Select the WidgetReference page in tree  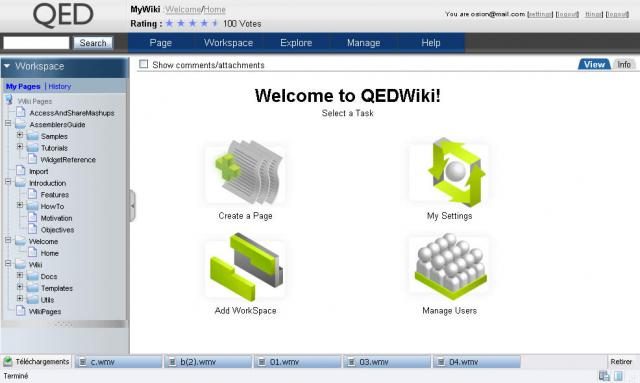tap(68, 160)
